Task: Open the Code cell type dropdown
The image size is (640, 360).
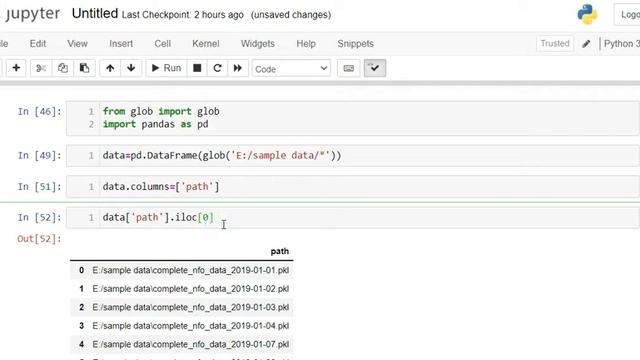Action: point(291,69)
